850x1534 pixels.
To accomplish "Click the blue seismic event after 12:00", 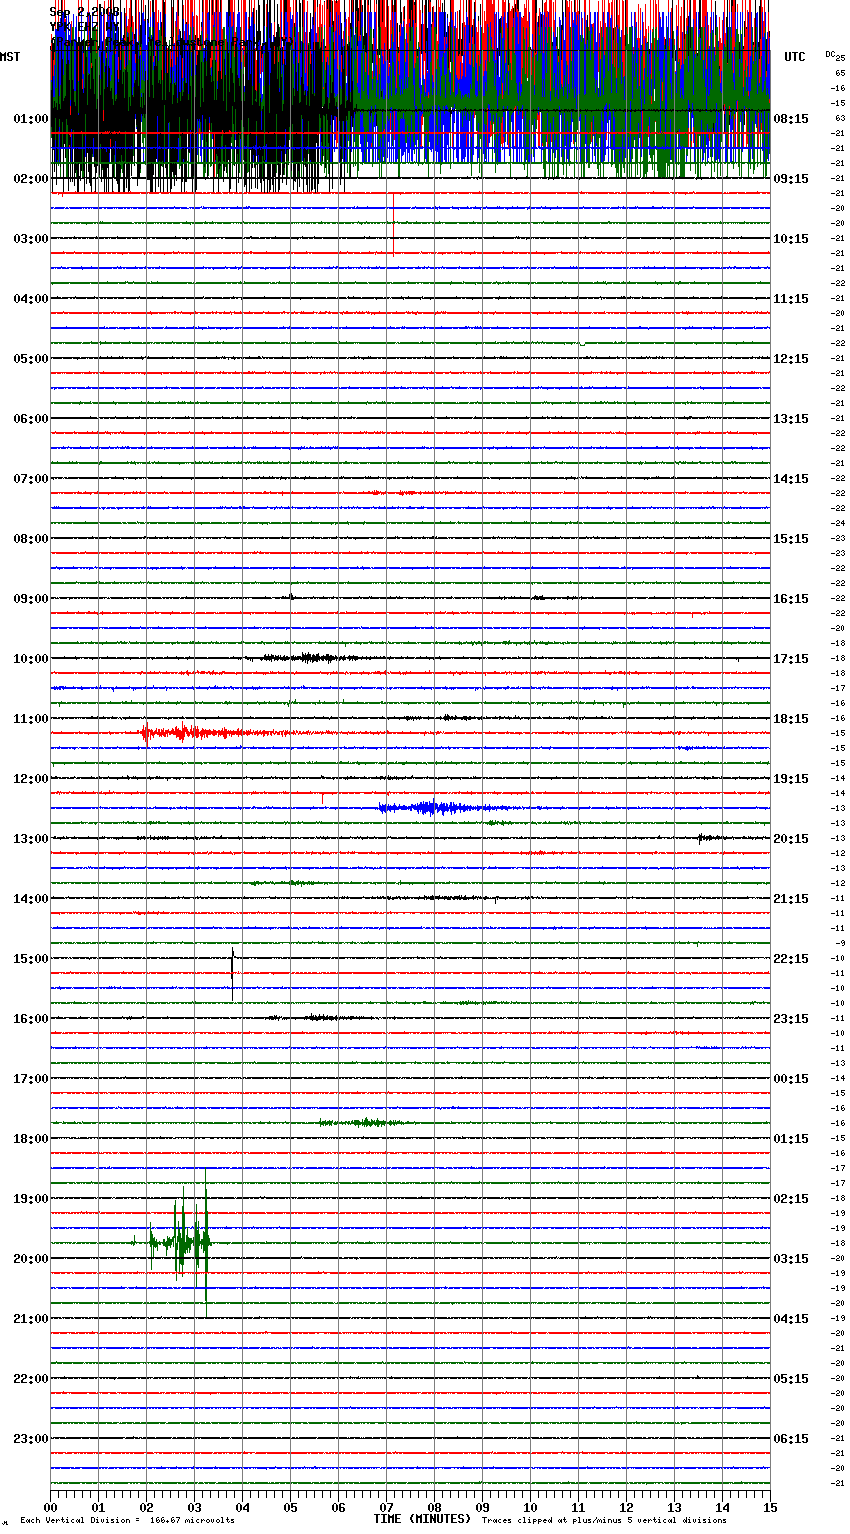I will click(445, 808).
